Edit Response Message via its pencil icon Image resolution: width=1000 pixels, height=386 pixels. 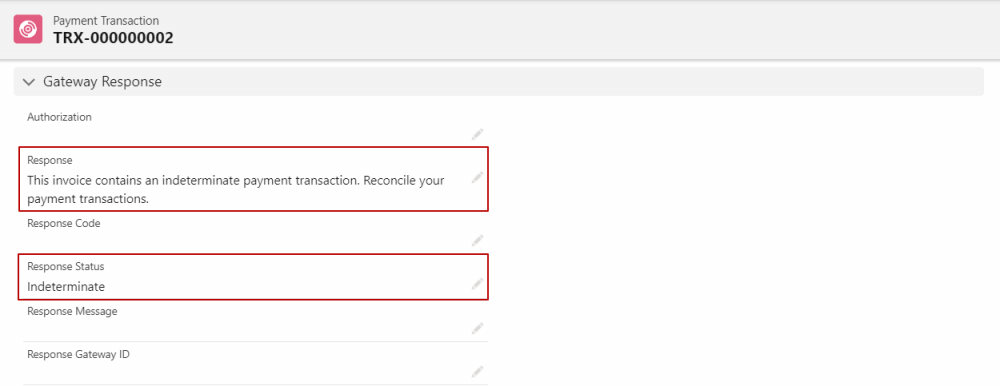477,329
